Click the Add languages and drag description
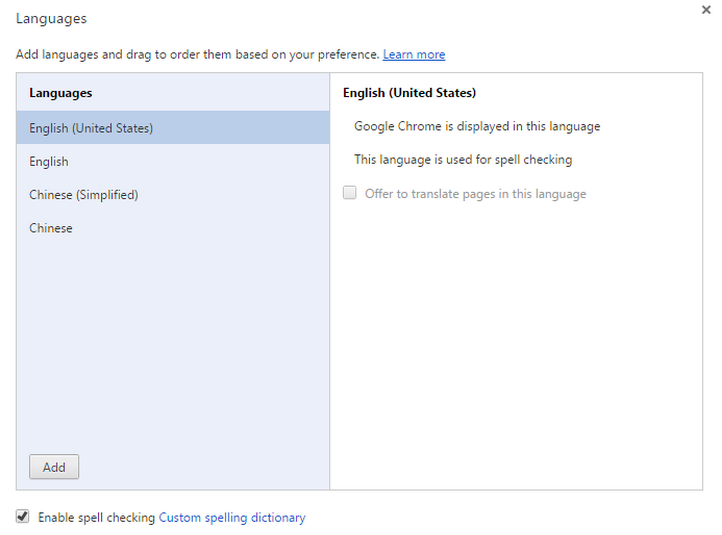This screenshot has width=722, height=535. pos(197,55)
